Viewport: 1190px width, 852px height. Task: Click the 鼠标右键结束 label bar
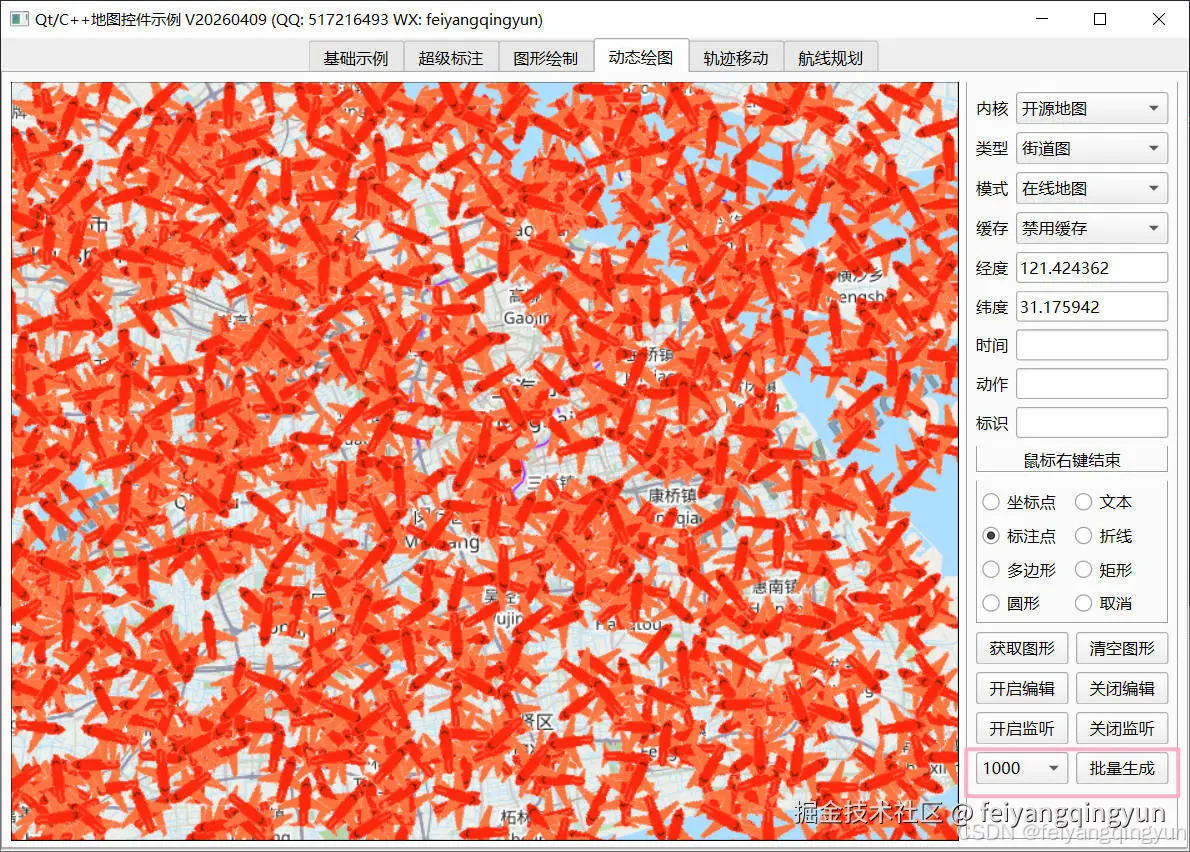click(1072, 460)
